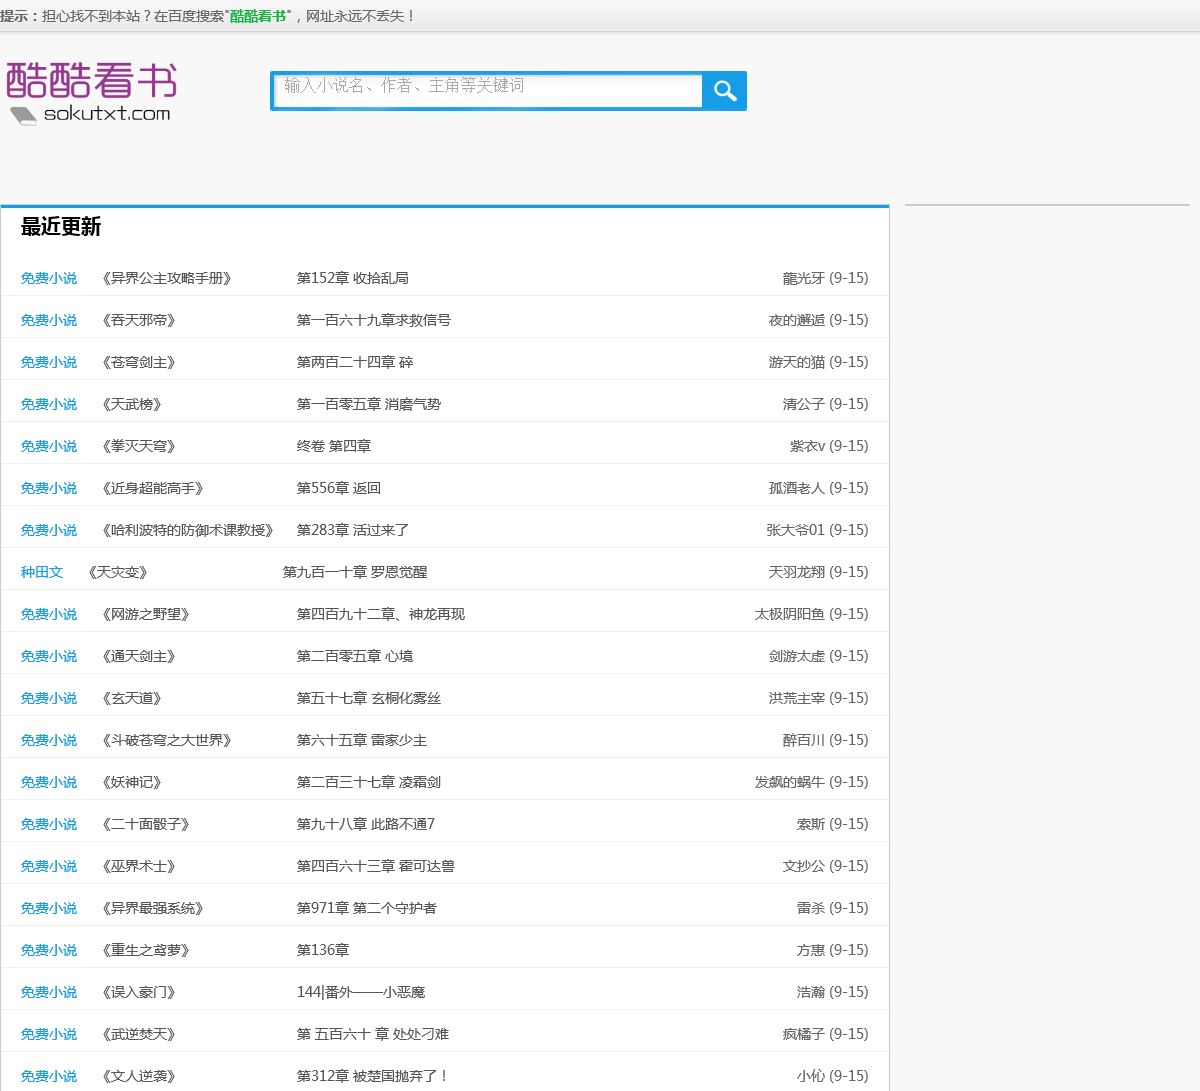
Task: Open chapter 第312章 被楚国抛弃了！
Action: click(x=373, y=1076)
